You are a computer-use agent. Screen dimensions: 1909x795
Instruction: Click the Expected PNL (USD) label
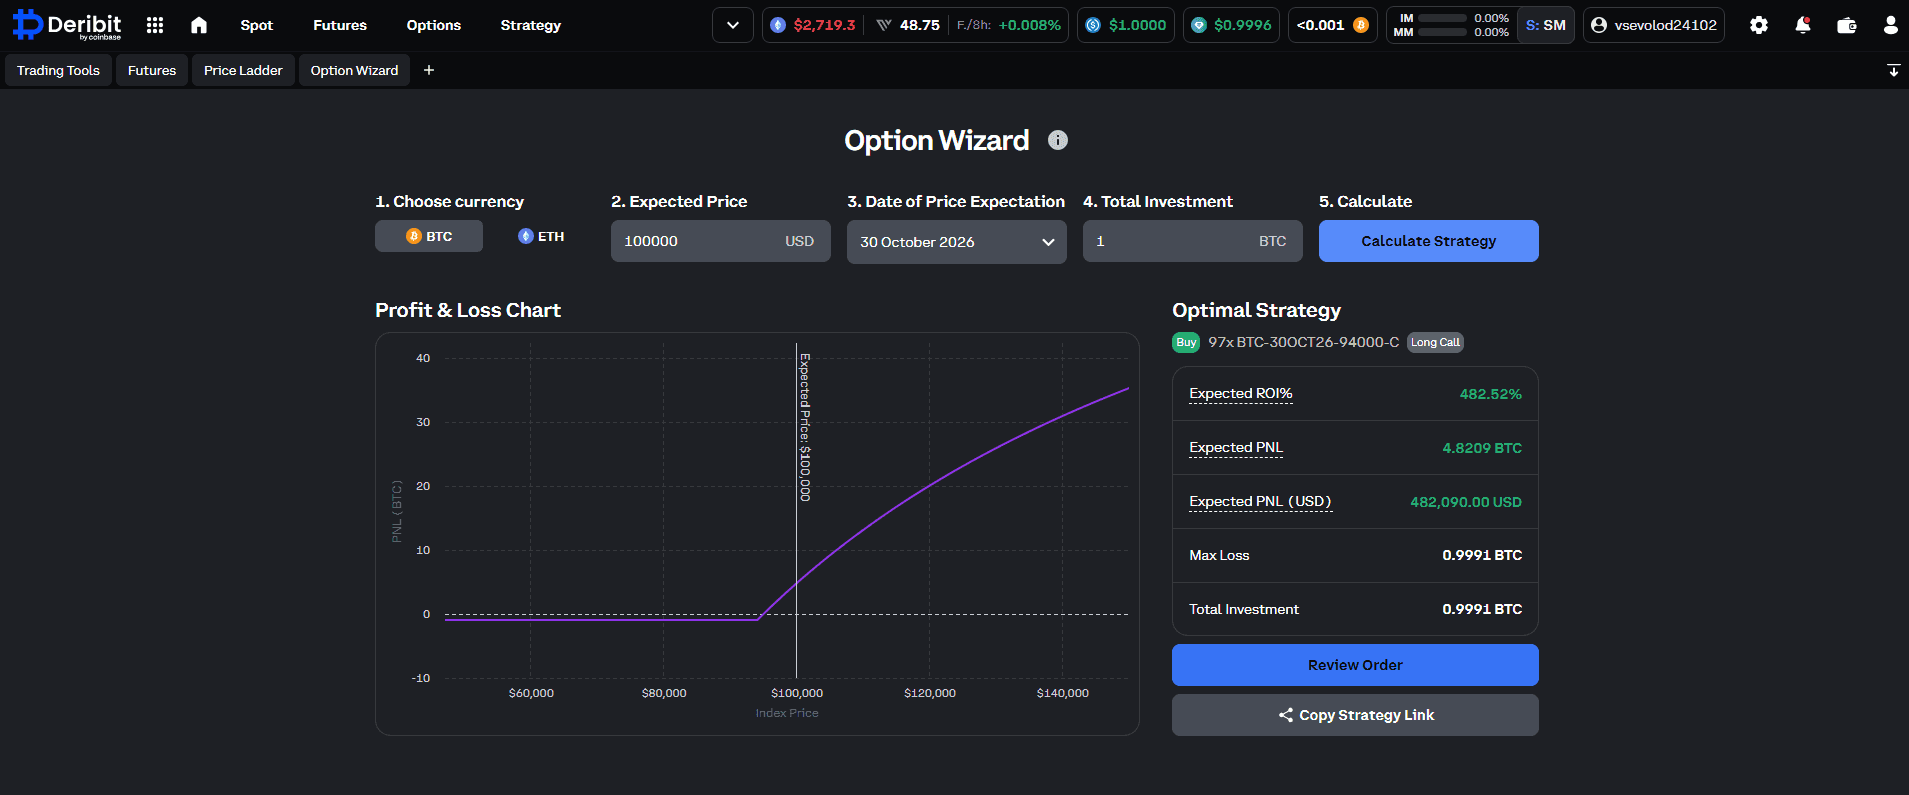point(1260,502)
